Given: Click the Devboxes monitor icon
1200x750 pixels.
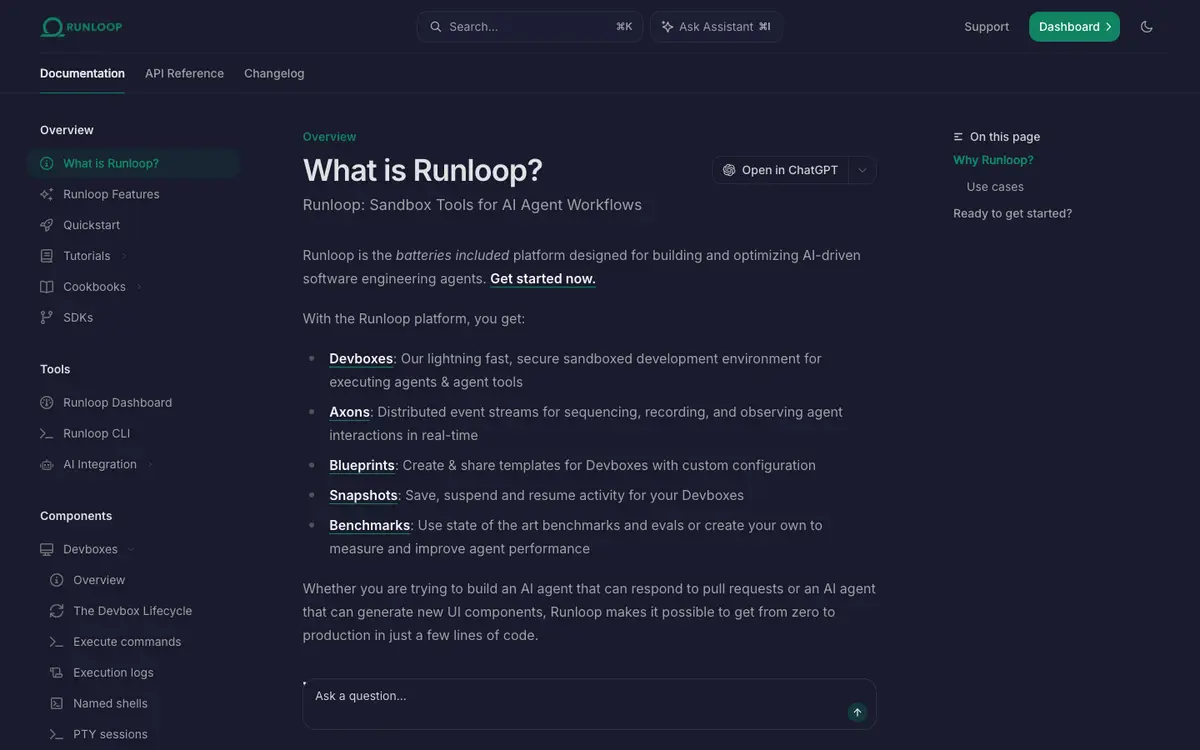Looking at the screenshot, I should click(x=46, y=550).
